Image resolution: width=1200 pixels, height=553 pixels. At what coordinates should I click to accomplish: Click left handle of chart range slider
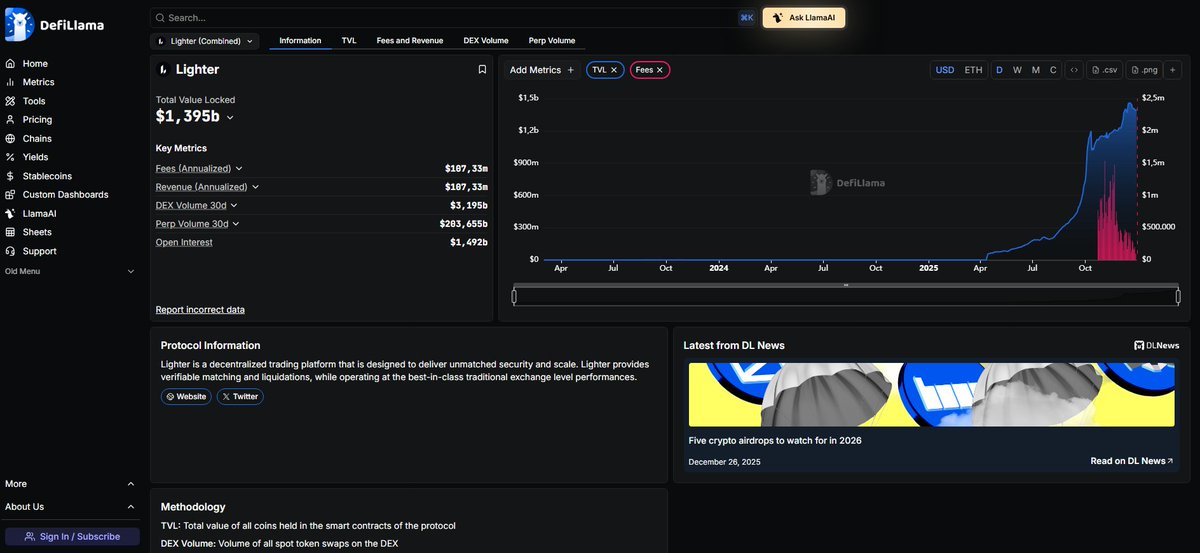(514, 296)
